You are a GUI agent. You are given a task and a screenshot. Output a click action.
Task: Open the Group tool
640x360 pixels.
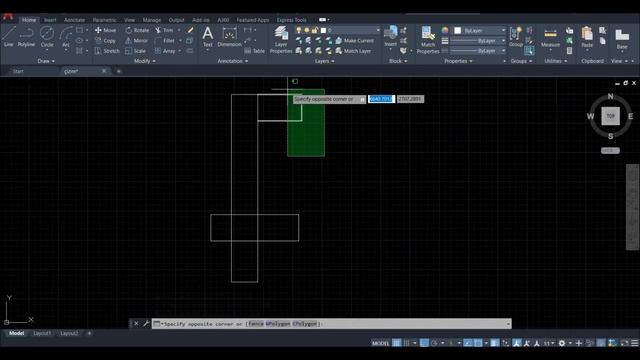tap(516, 37)
